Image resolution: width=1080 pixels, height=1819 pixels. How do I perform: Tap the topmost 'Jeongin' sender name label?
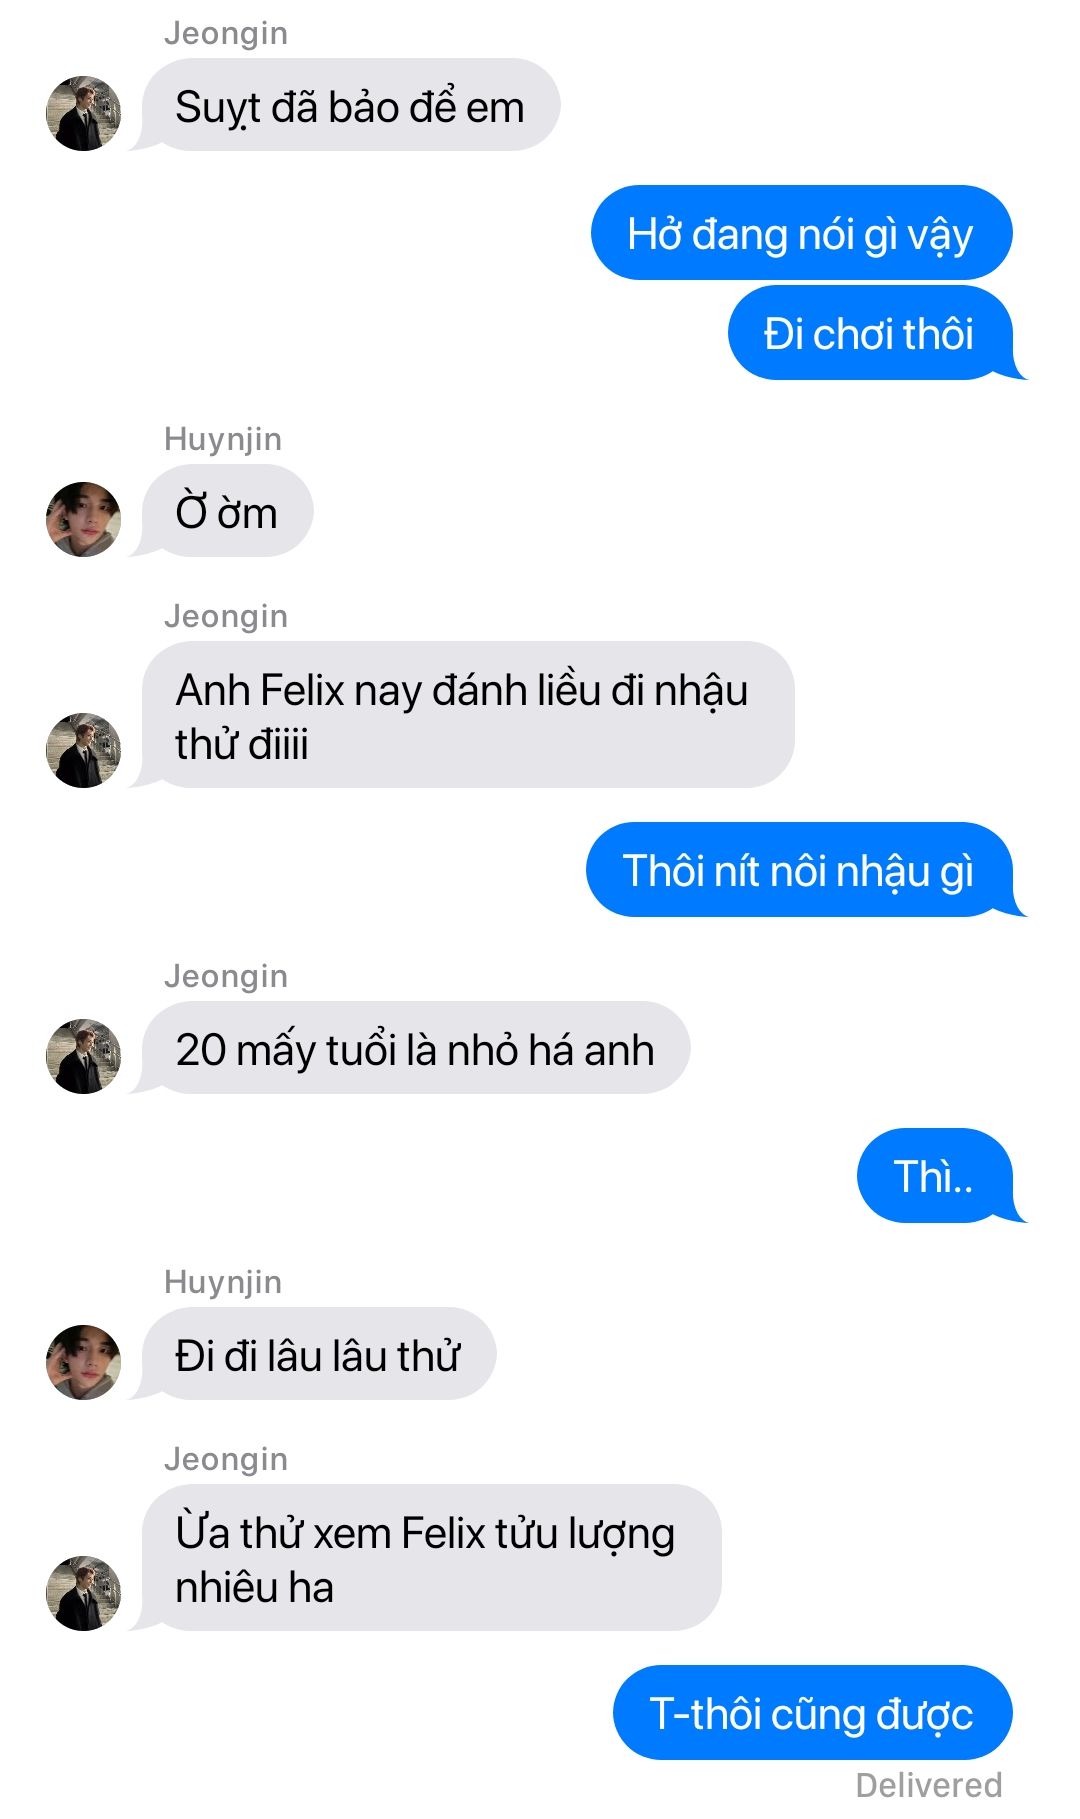click(x=226, y=33)
